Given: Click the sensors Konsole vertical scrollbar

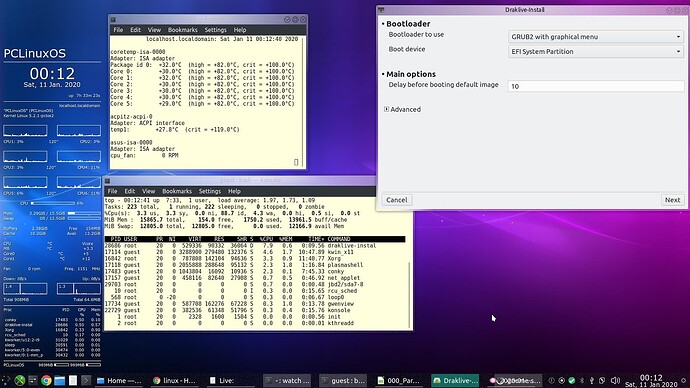Looking at the screenshot, I should 303,102.
